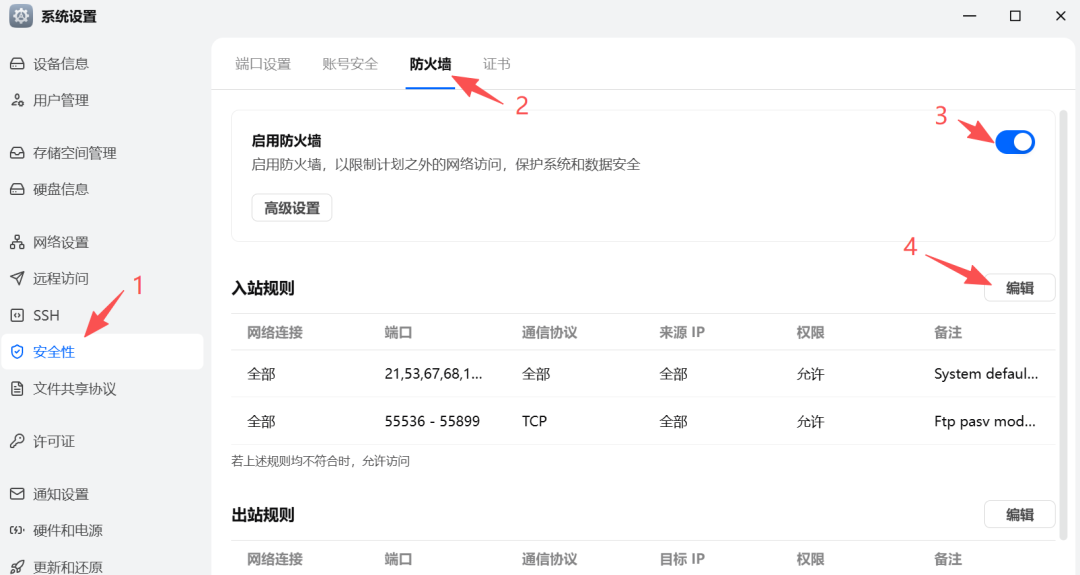
Task: Select 安全性 in the sidebar
Action: point(102,352)
